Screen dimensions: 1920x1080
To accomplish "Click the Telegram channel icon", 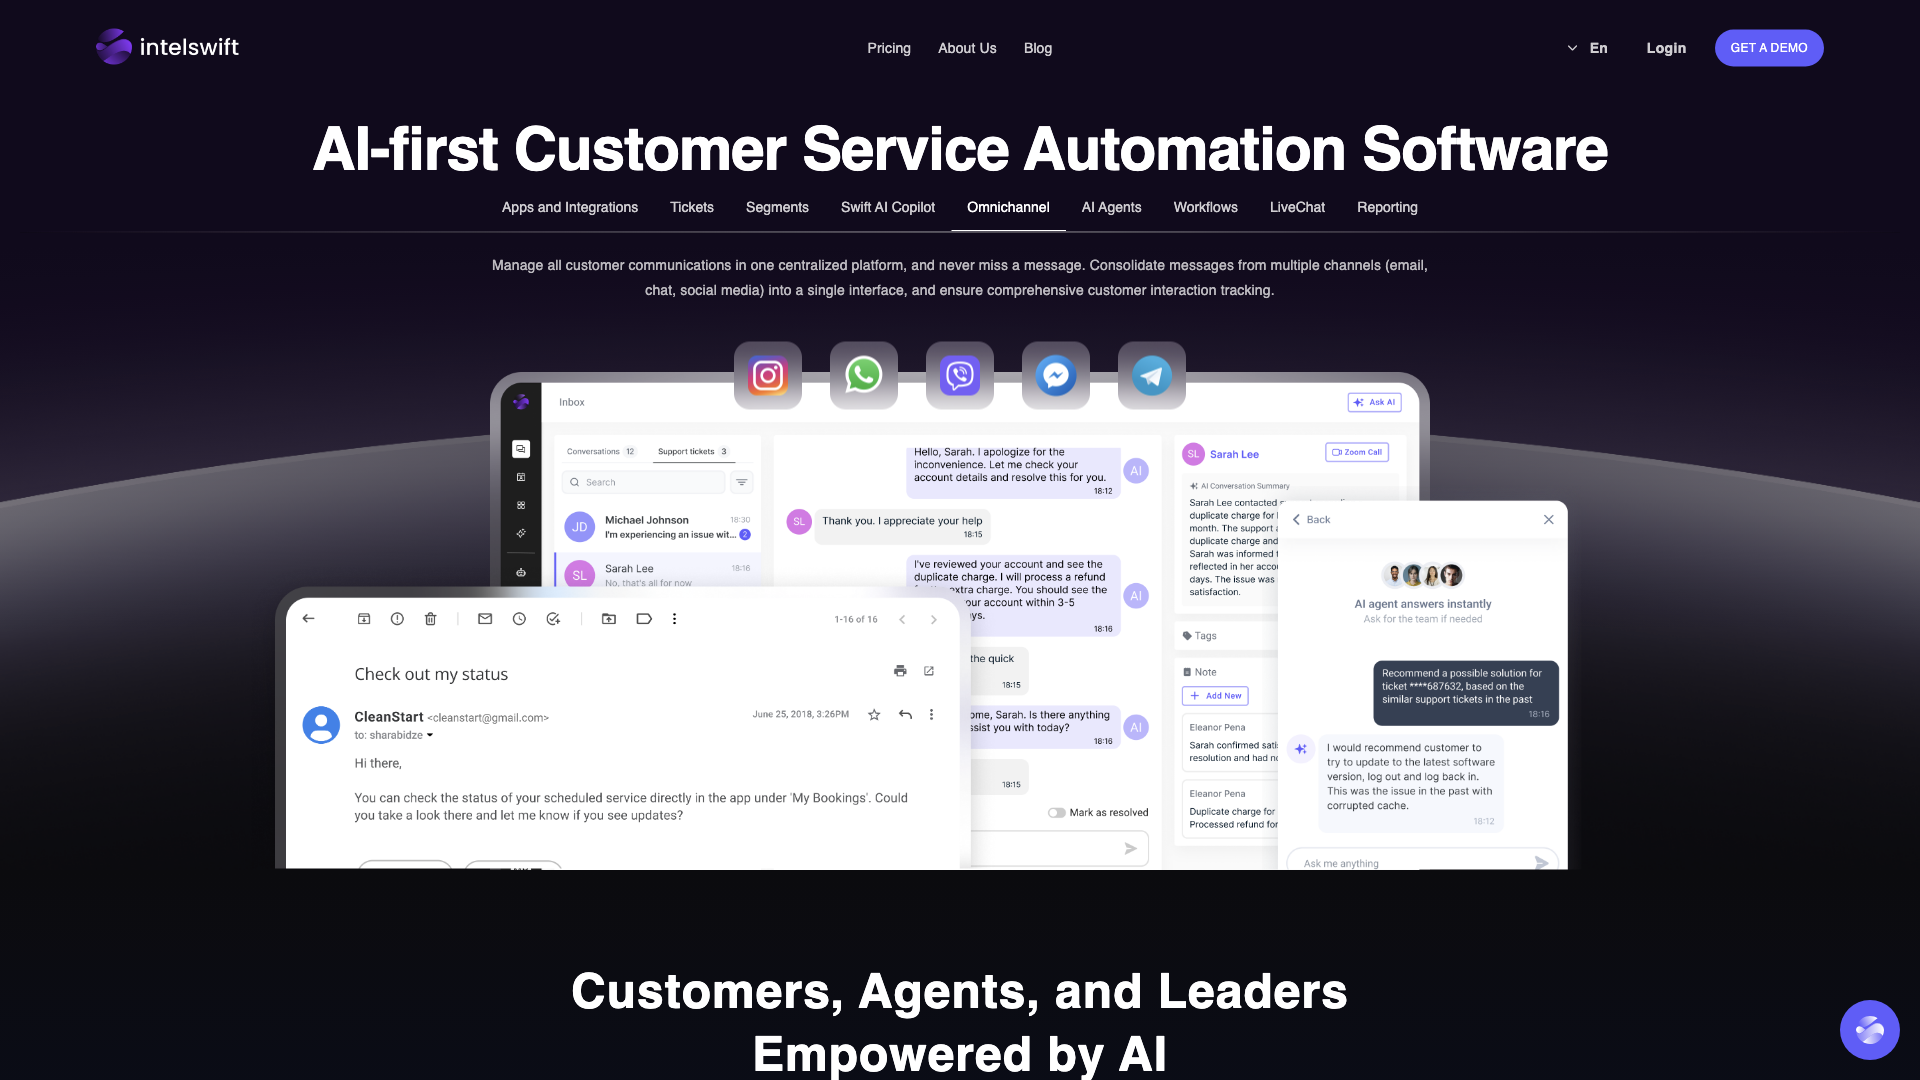I will (1151, 375).
